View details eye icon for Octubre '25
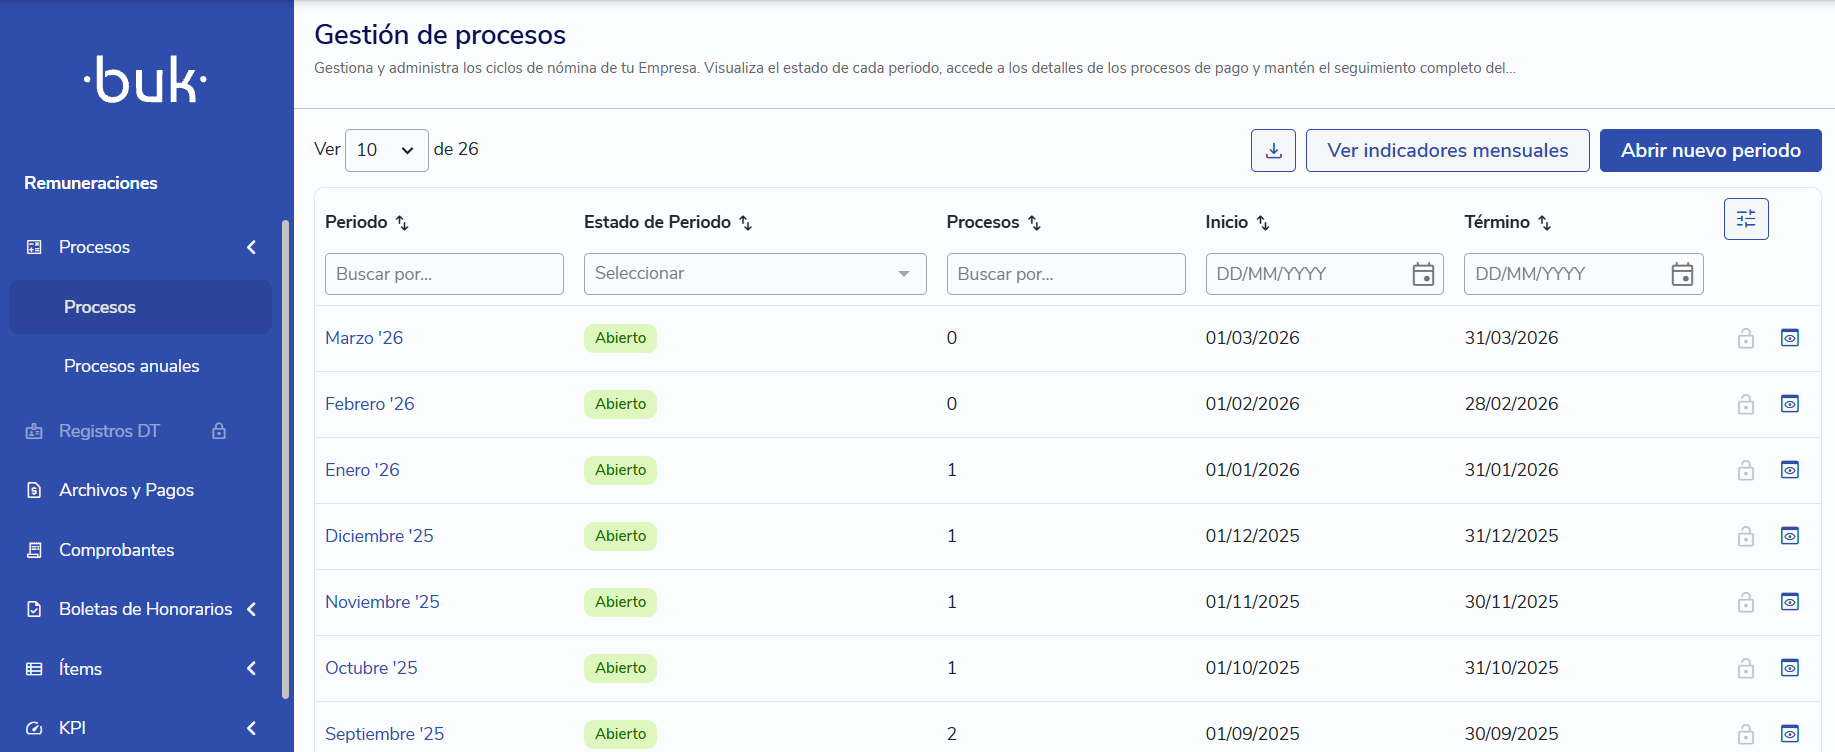1835x752 pixels. point(1790,668)
